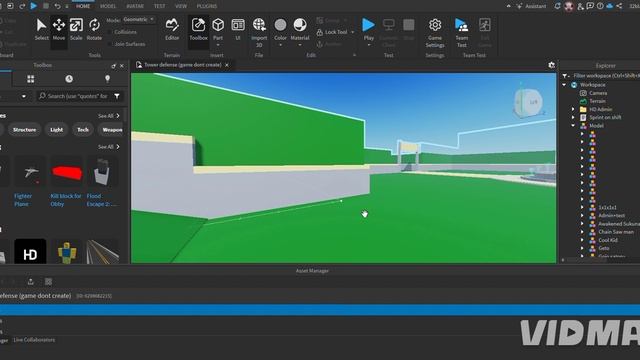
Task: Open the Lock Tool dropdown
Action: point(353,32)
